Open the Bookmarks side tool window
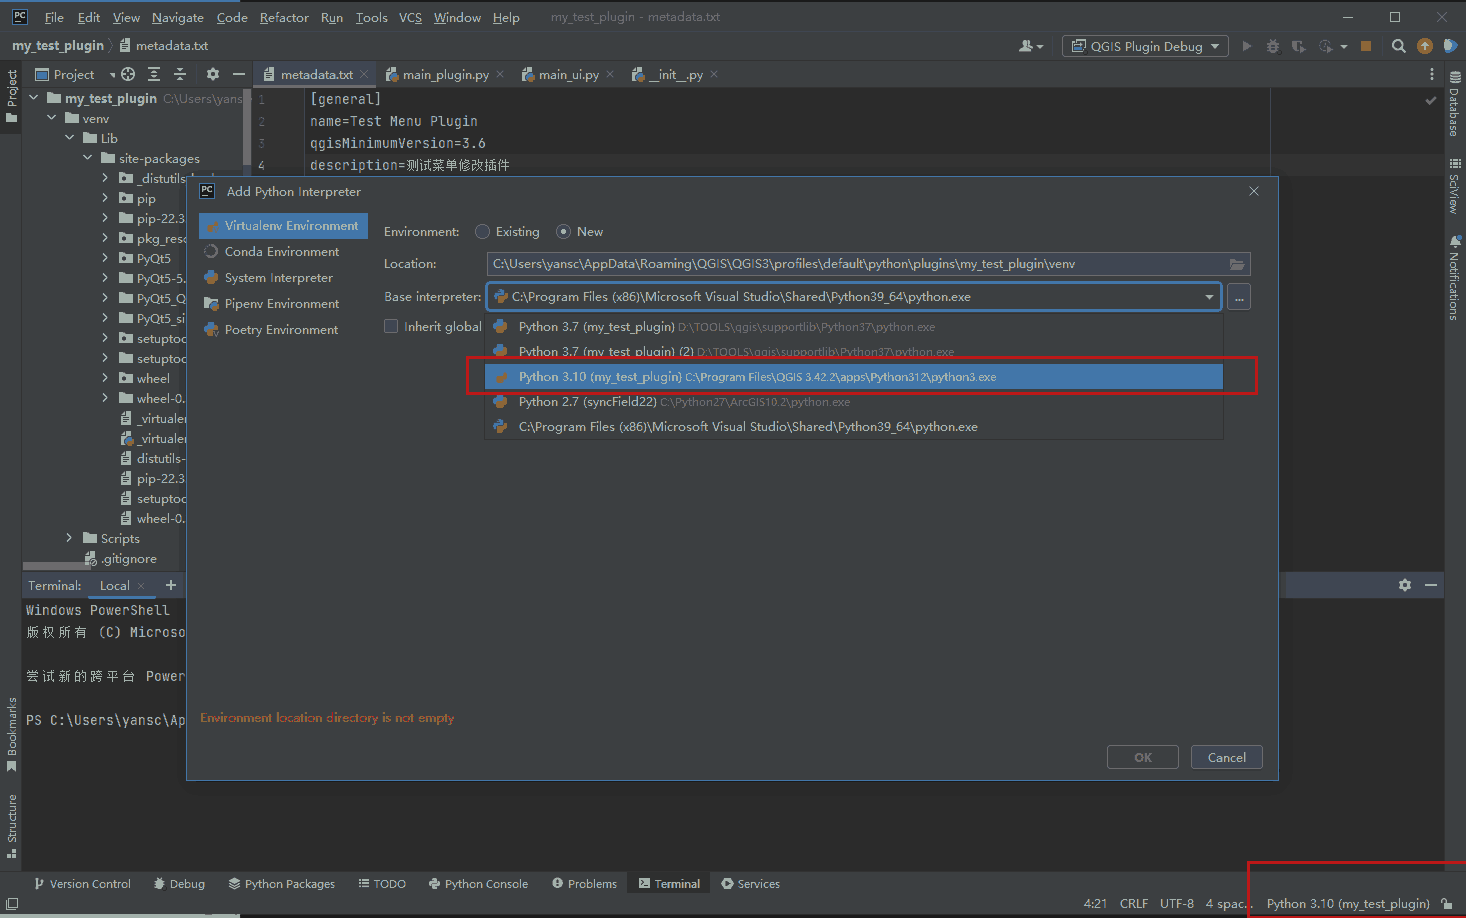 (11, 734)
